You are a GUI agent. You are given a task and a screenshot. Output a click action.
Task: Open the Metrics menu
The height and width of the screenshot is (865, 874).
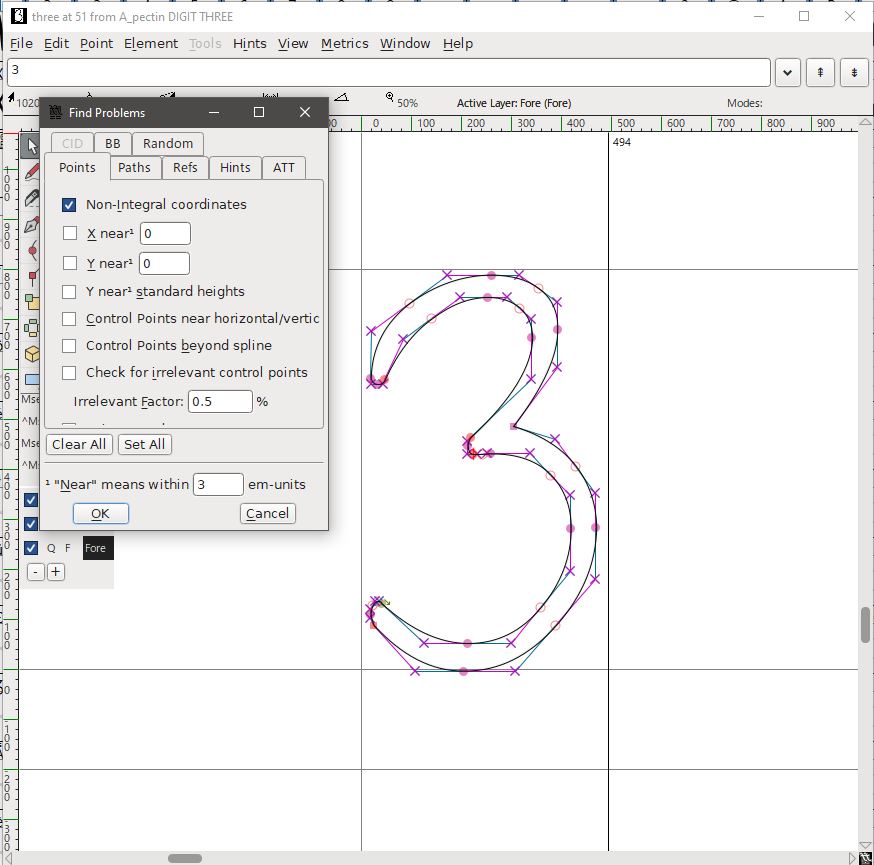[344, 44]
